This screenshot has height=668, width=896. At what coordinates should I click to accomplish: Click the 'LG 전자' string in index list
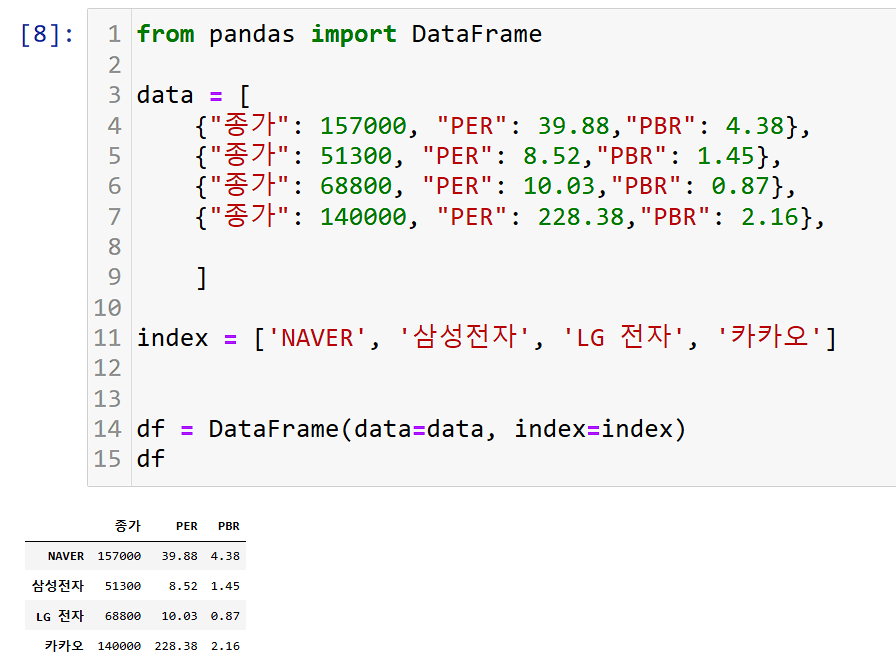click(x=623, y=337)
